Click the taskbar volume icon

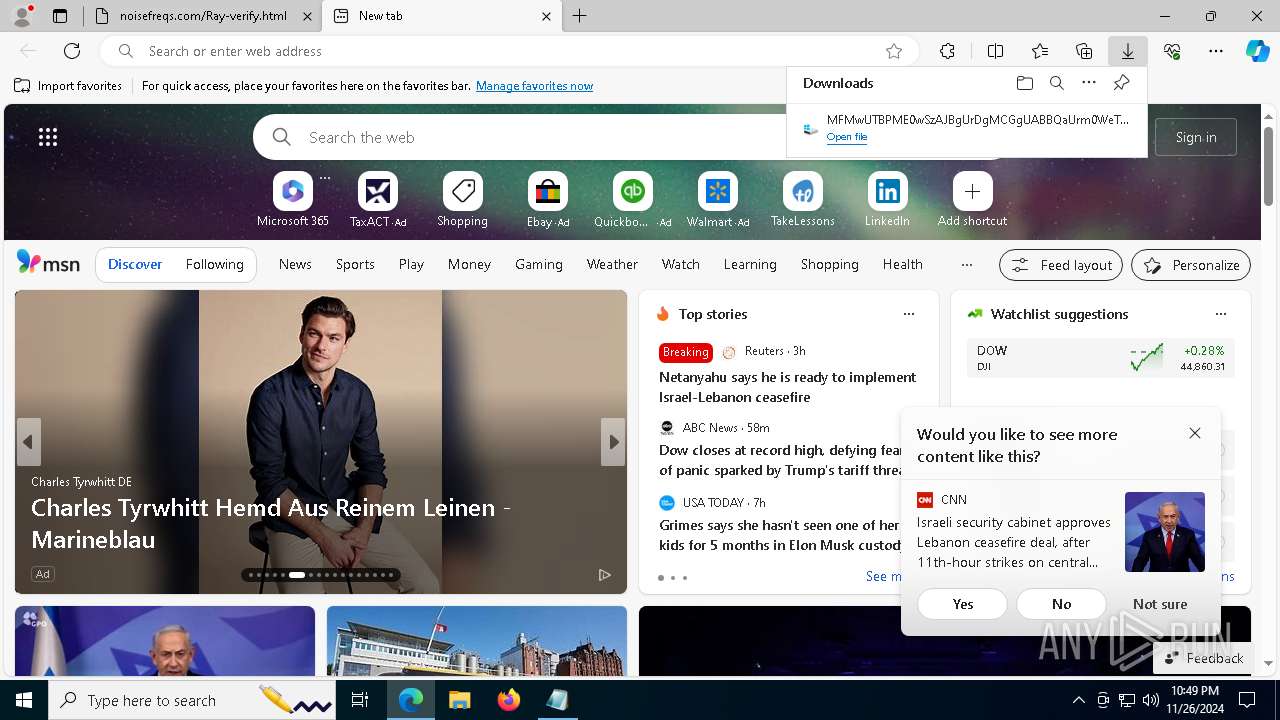(1150, 700)
